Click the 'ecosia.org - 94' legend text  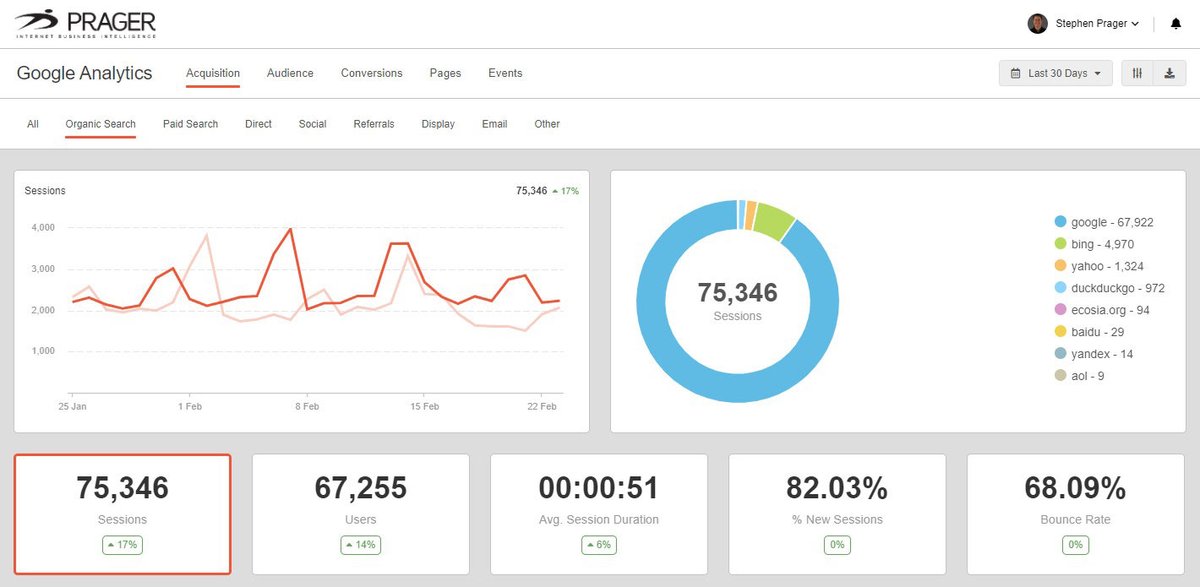click(x=1110, y=310)
